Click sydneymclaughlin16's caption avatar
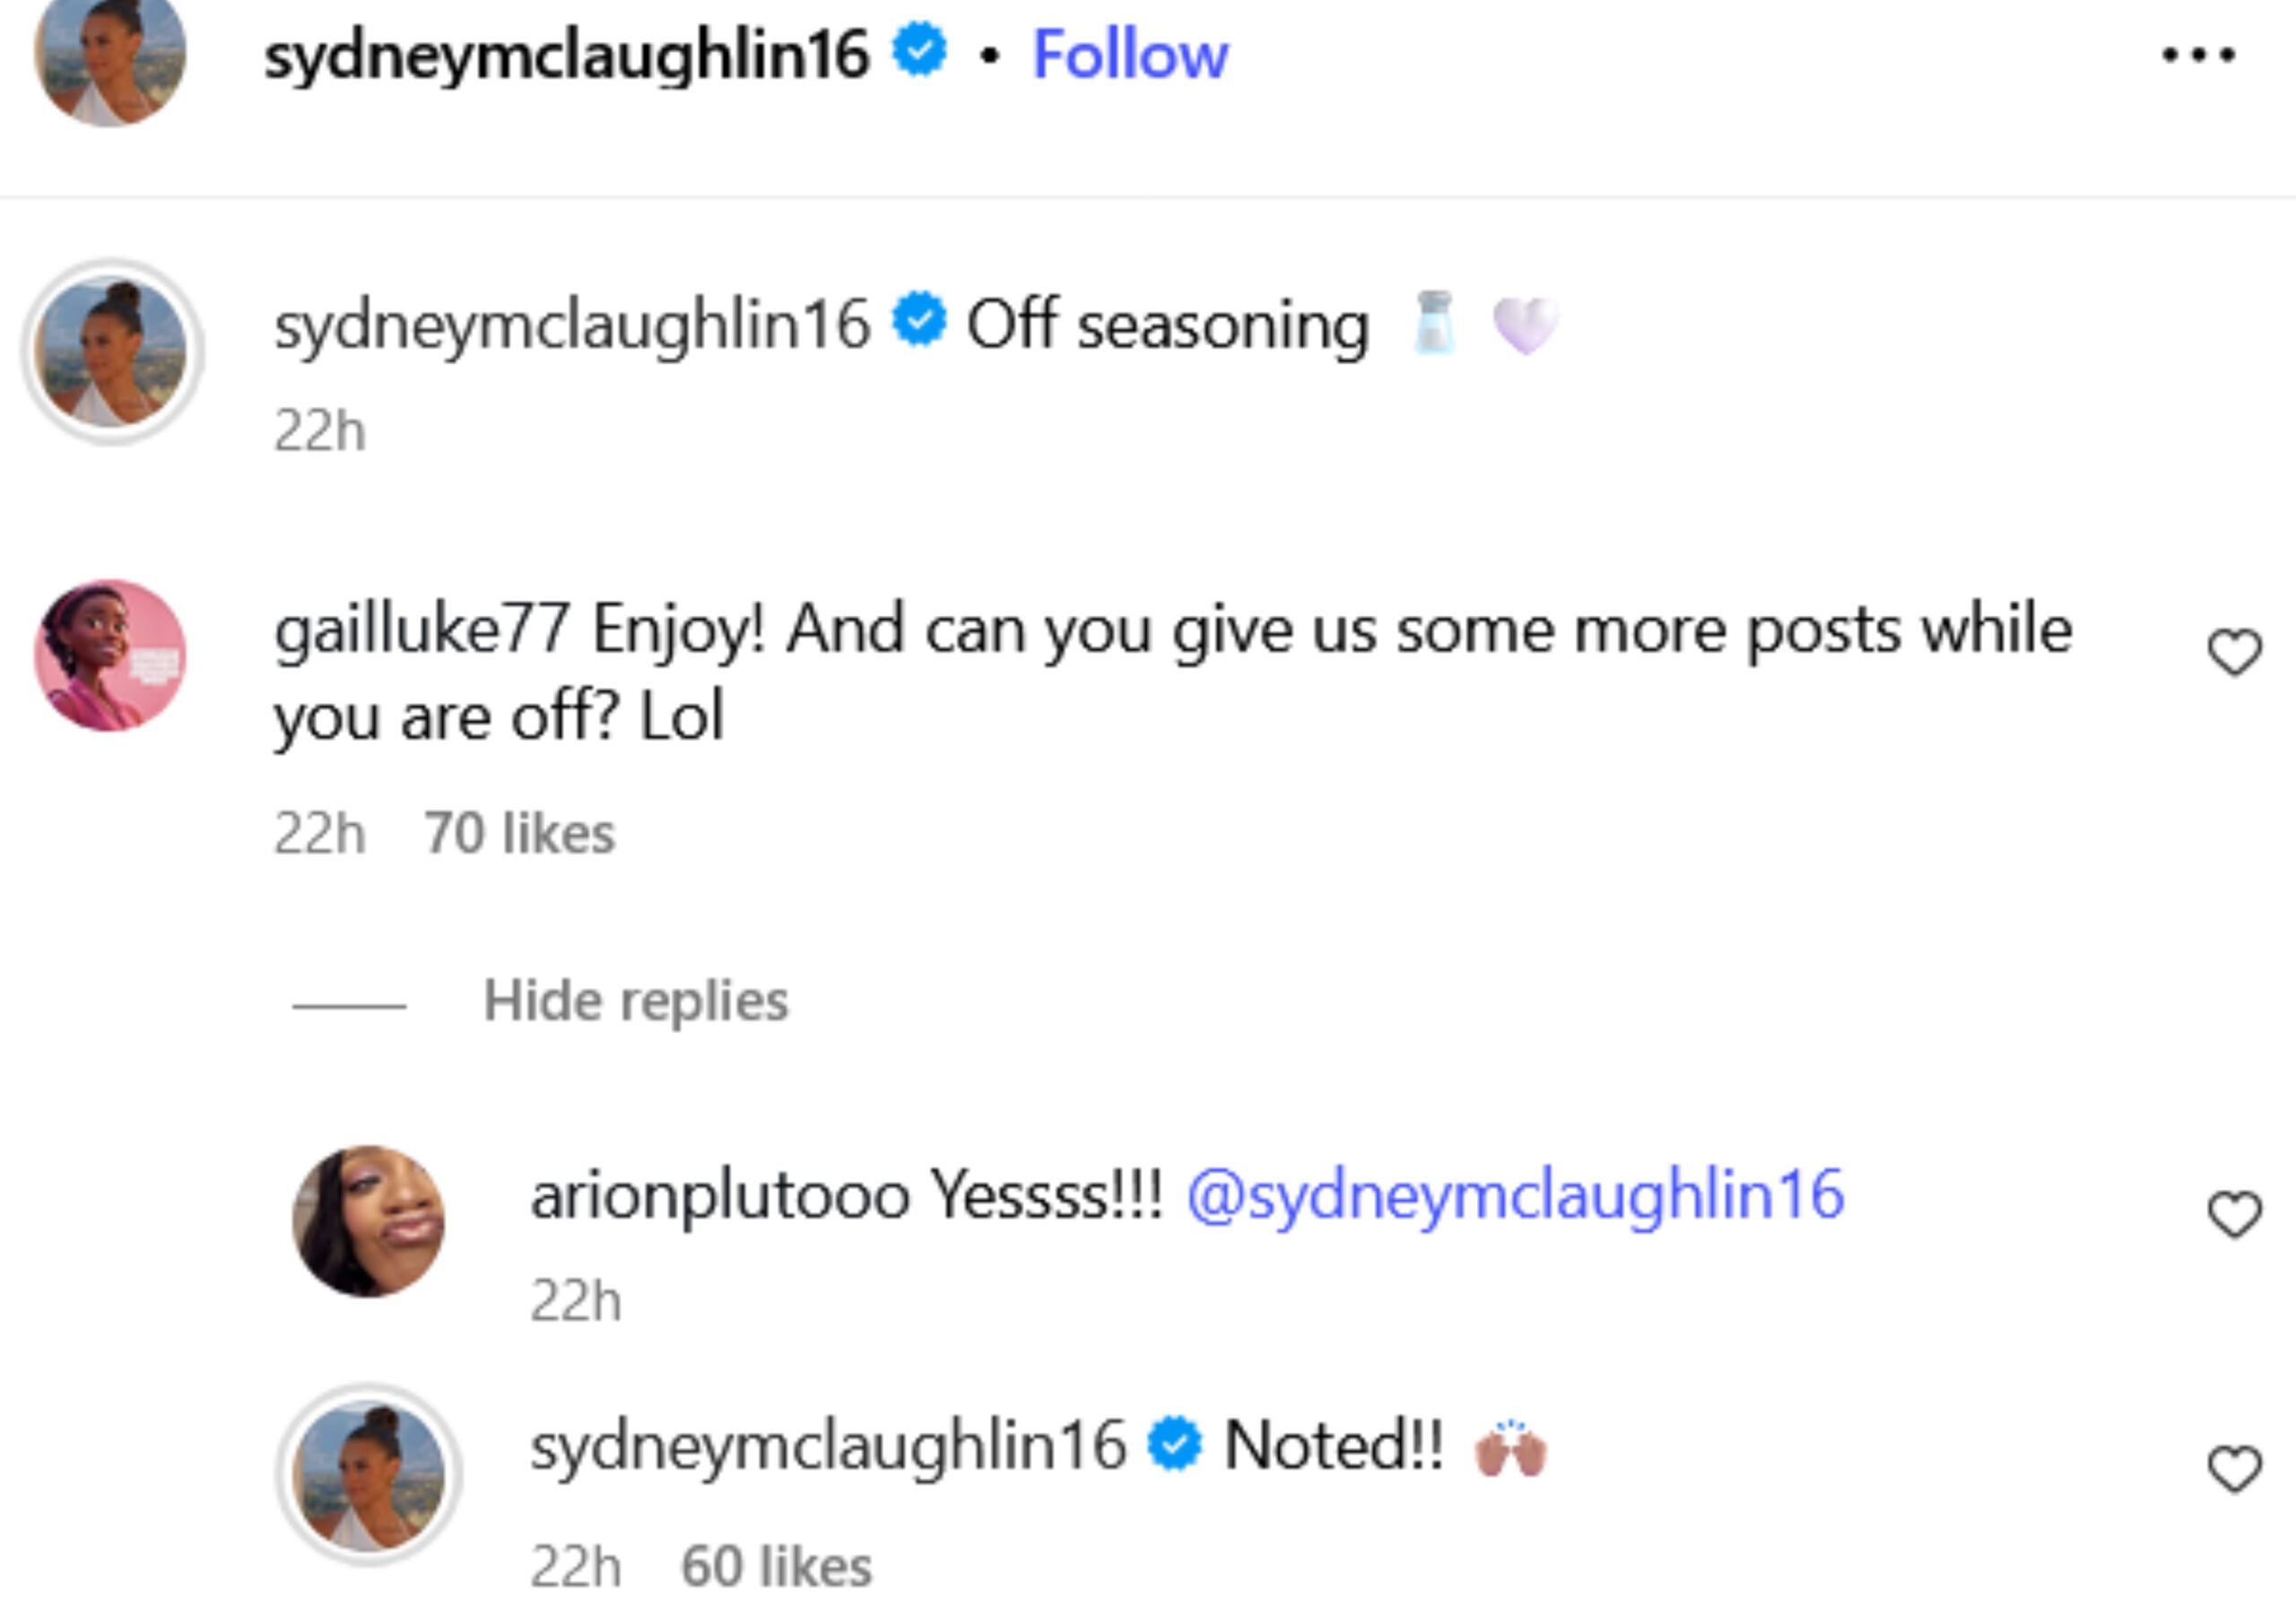 tap(112, 352)
